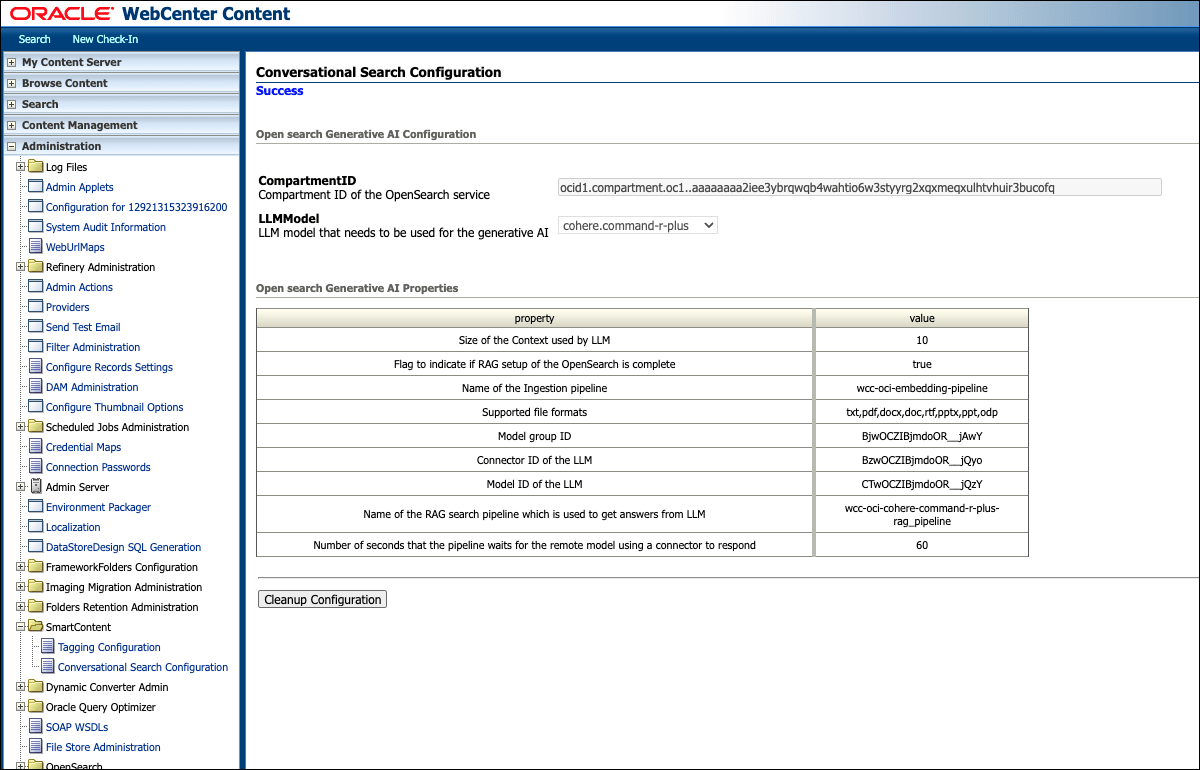Expand the My Content Server tray
The image size is (1200, 770).
(x=11, y=62)
